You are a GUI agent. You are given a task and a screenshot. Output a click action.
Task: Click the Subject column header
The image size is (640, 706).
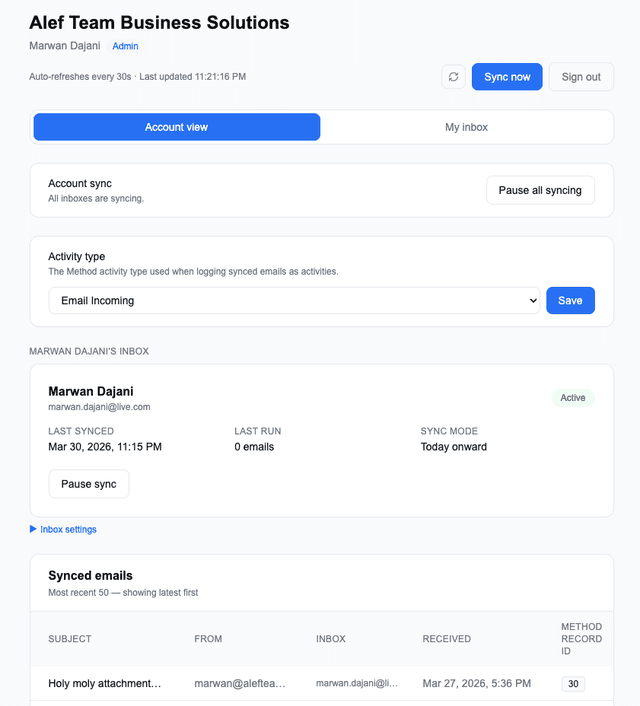click(70, 639)
